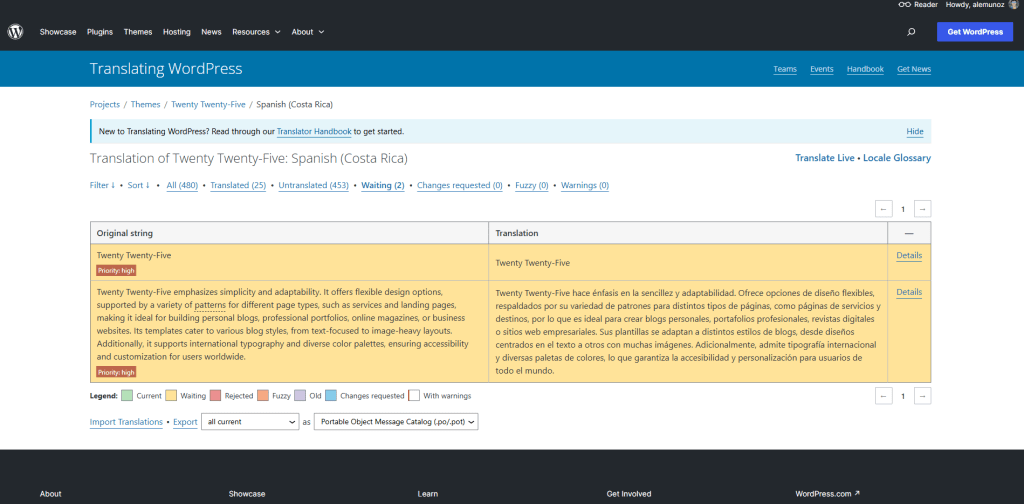Expand the About menu

308,32
